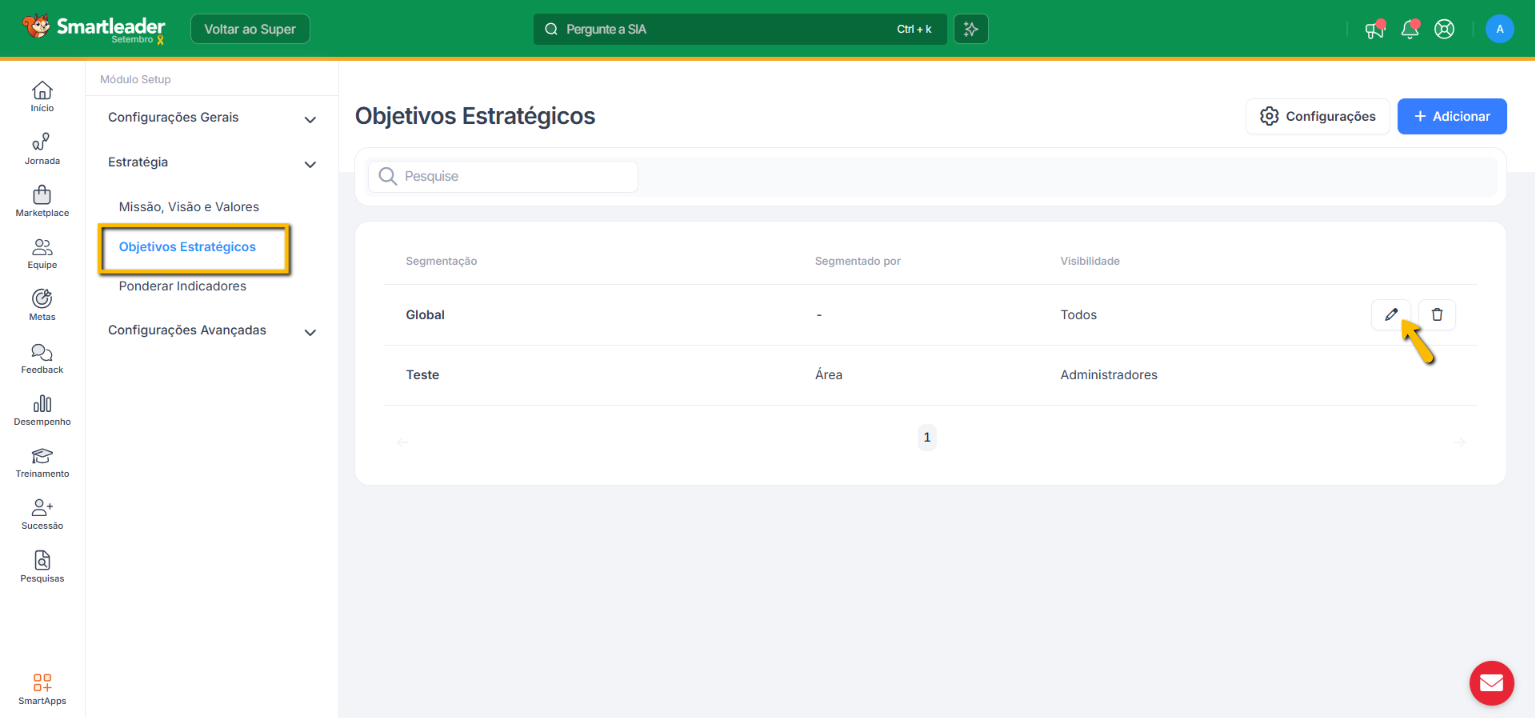Click the AI sparkle icon beside search
The image size is (1535, 718).
click(x=970, y=29)
